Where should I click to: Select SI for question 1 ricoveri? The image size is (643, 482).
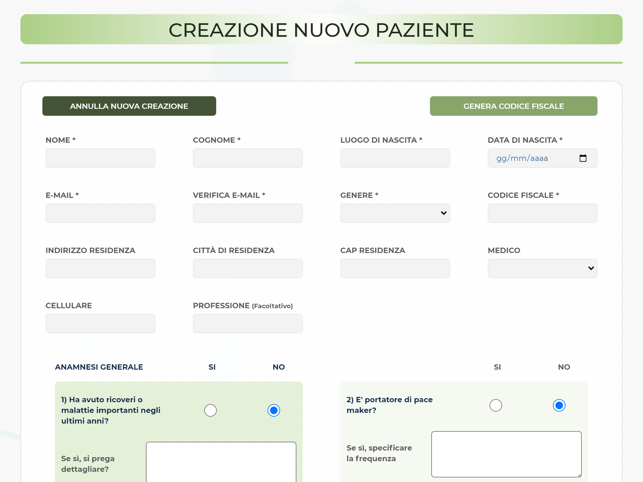coord(210,410)
